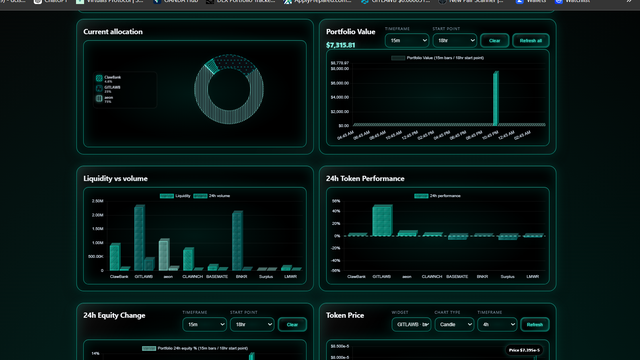
Task: Open the Wallets bookmark in browser bar
Action: pos(531,2)
